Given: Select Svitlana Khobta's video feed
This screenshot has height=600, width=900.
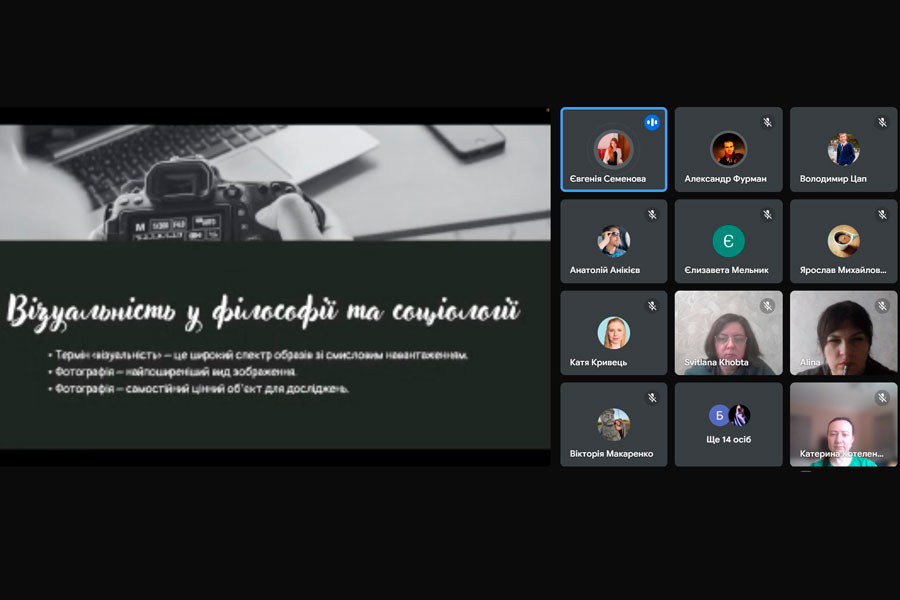Looking at the screenshot, I should 728,333.
